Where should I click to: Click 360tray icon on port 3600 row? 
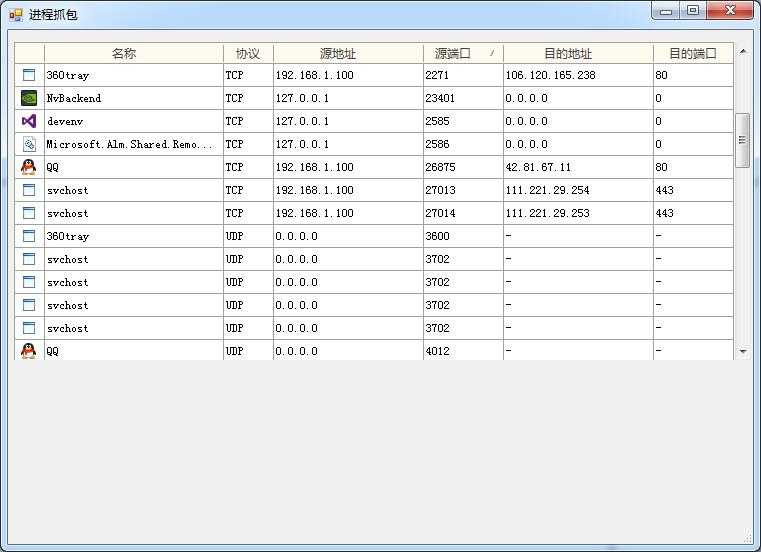[x=29, y=236]
